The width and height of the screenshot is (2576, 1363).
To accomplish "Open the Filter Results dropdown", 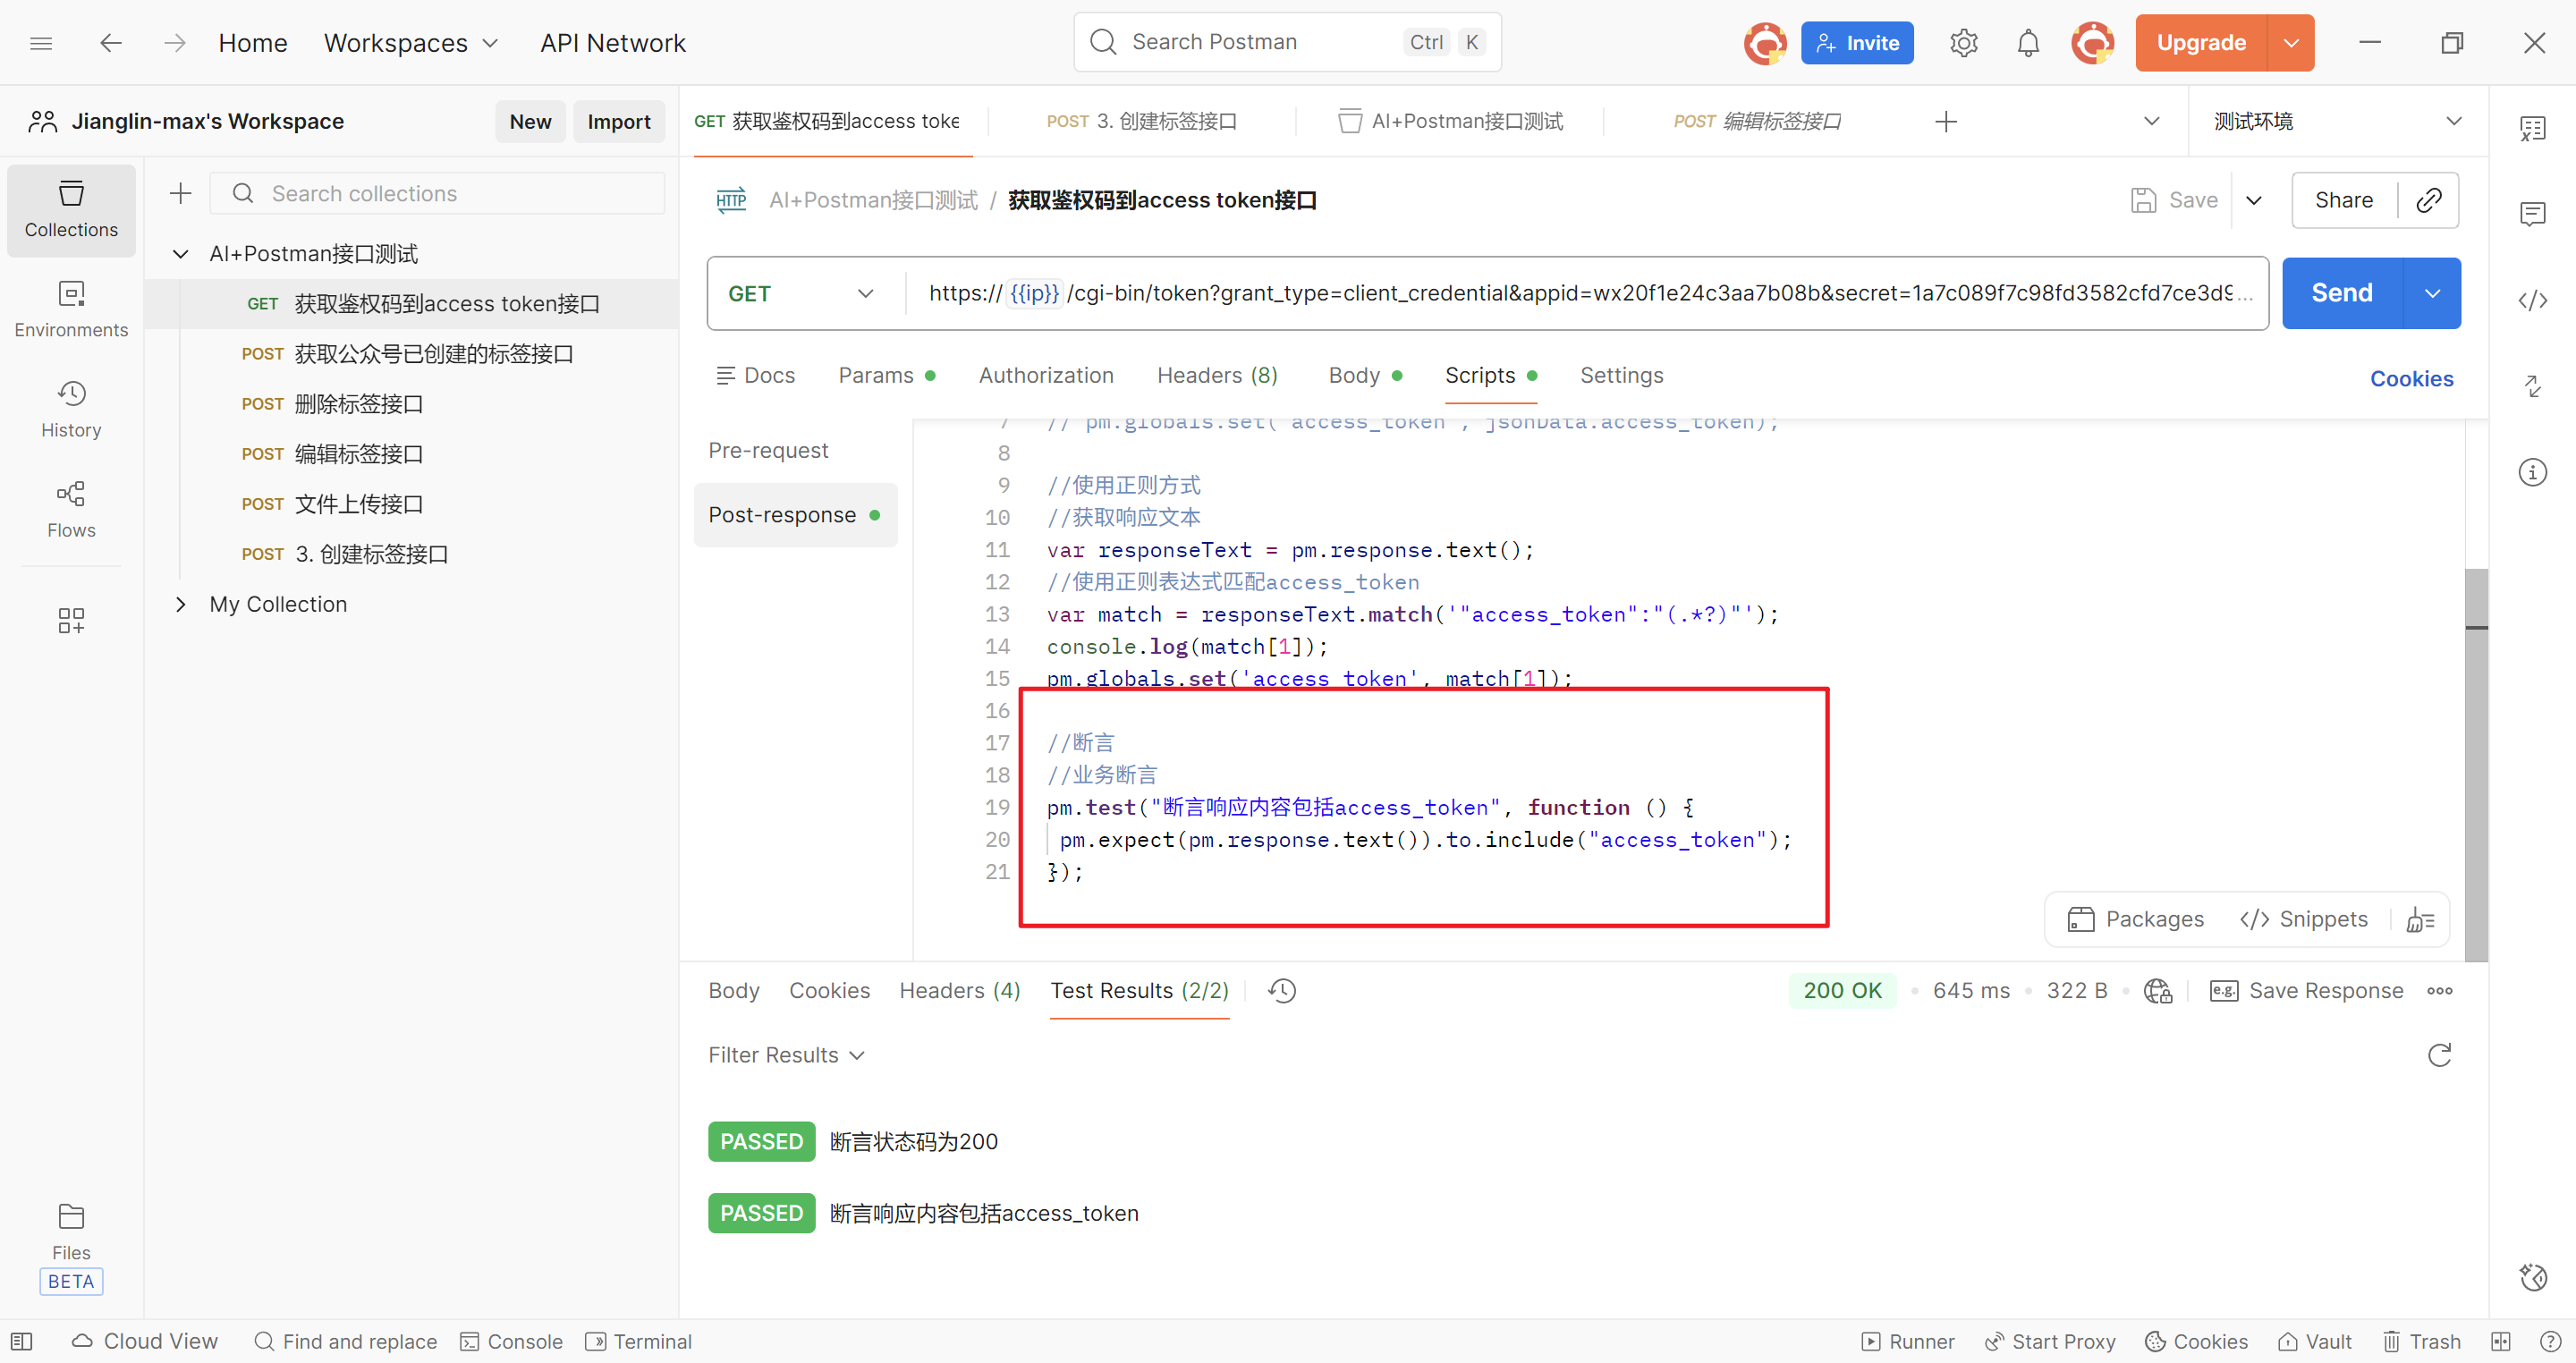I will coord(786,1055).
